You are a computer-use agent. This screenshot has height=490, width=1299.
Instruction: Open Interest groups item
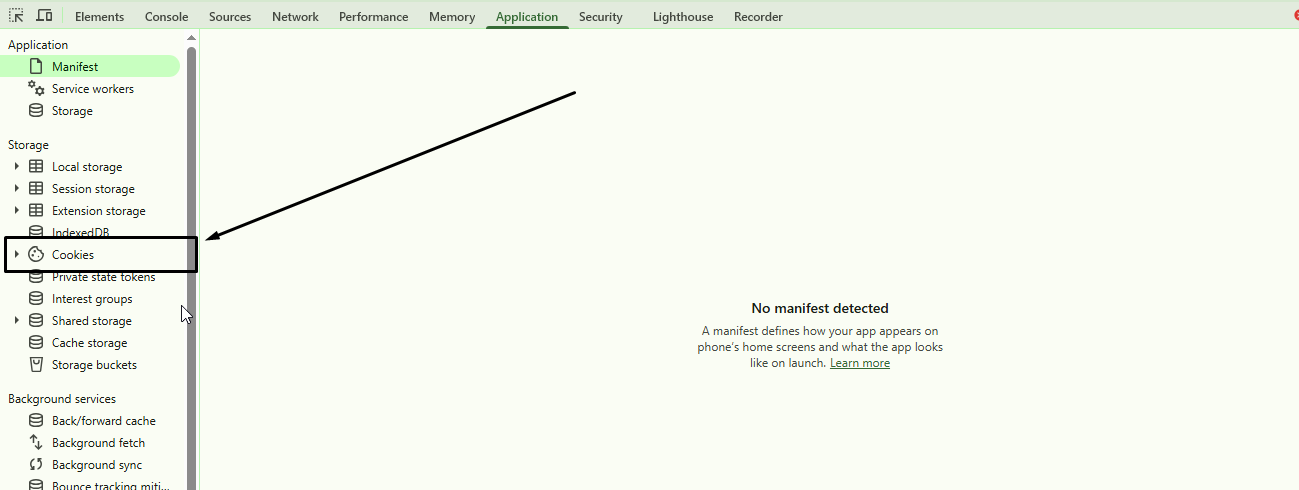click(x=90, y=299)
